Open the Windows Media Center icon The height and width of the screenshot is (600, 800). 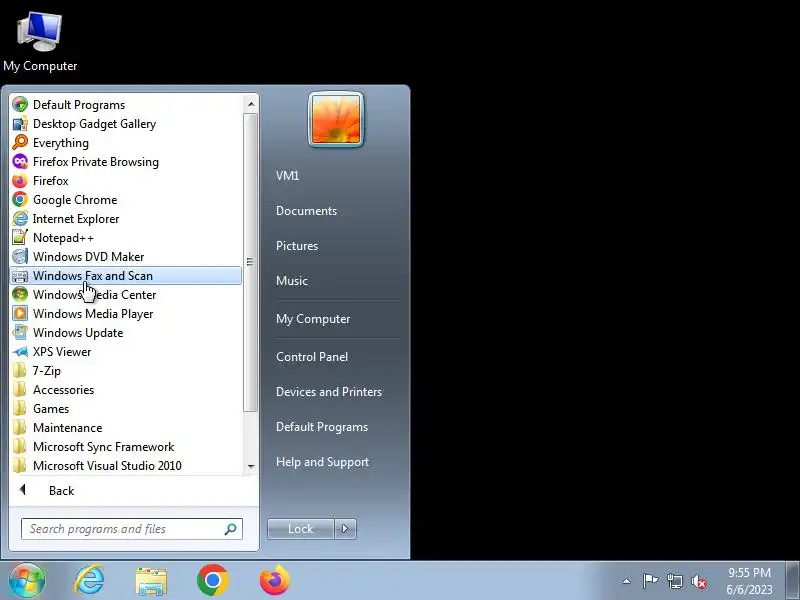(x=20, y=294)
